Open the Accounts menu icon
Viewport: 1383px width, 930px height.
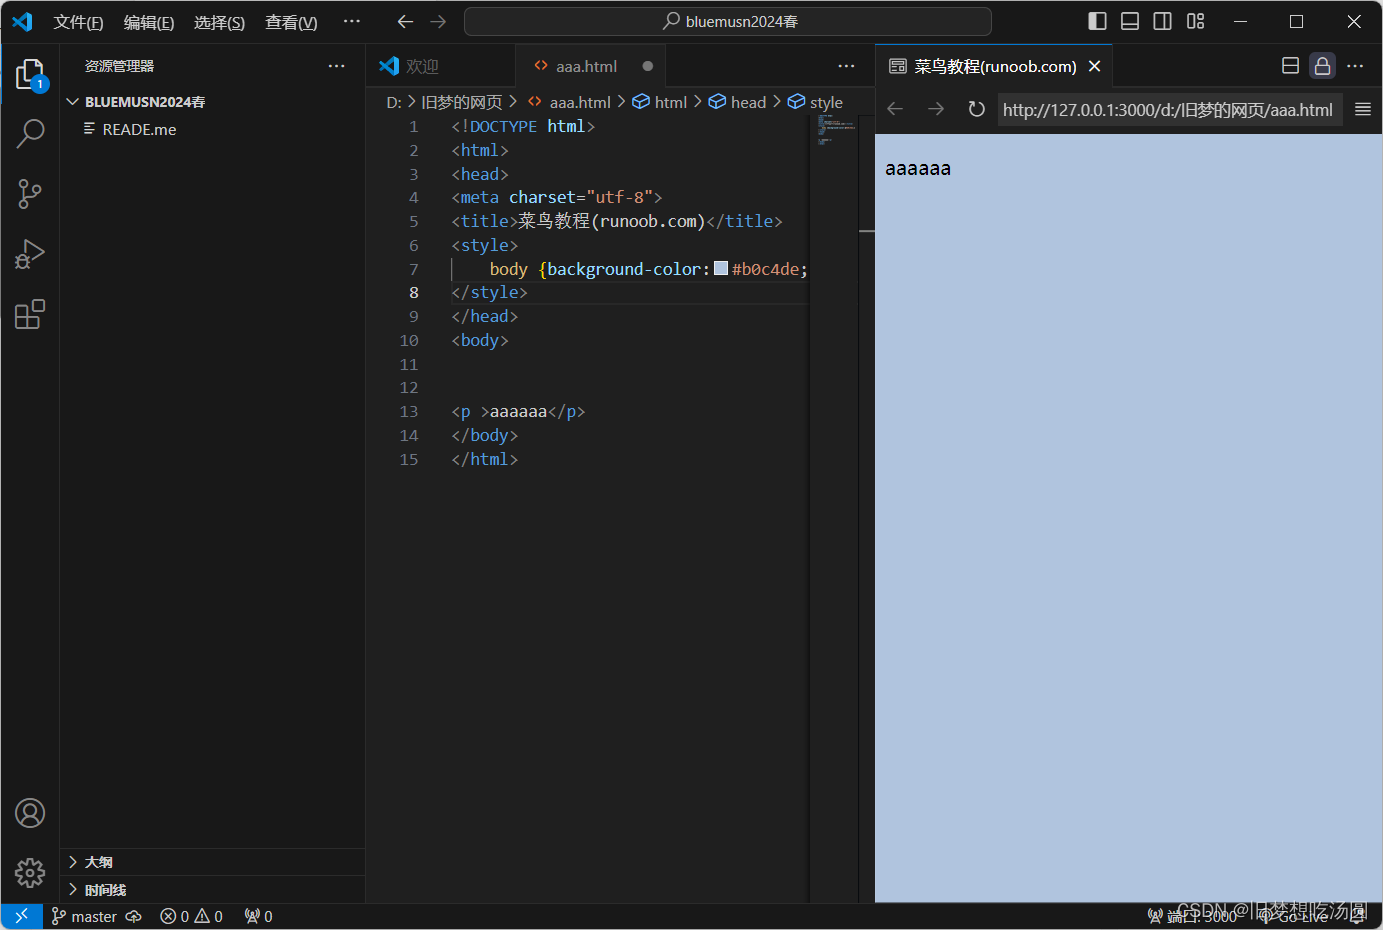point(30,813)
